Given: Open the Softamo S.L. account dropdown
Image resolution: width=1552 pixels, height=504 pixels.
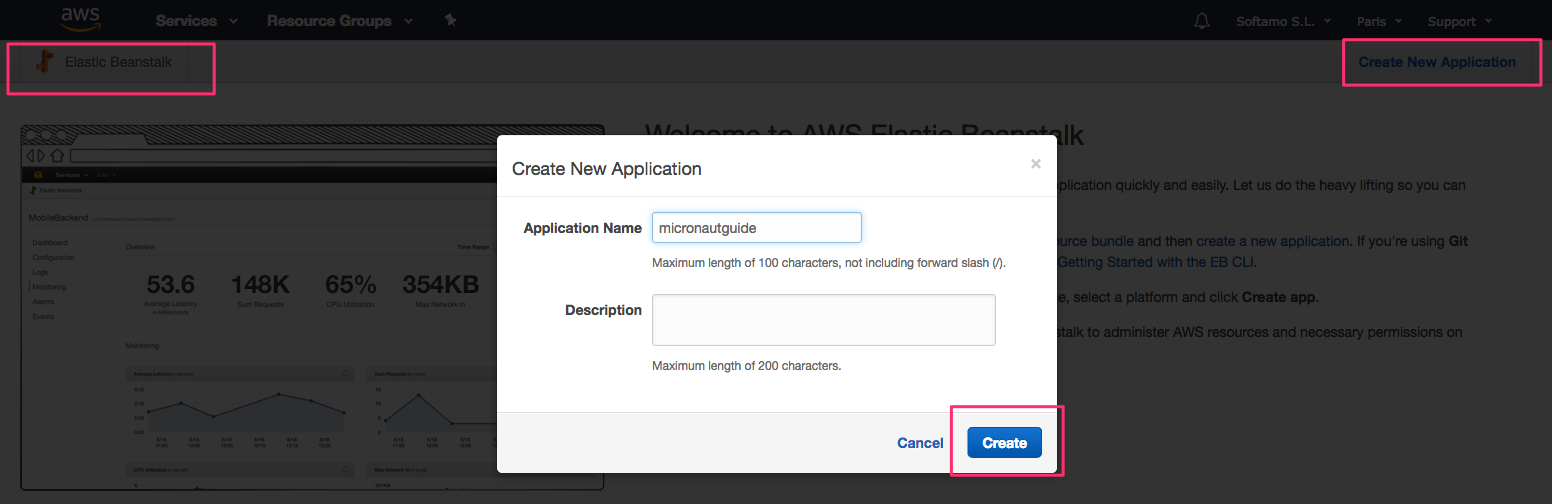Looking at the screenshot, I should [x=1283, y=21].
